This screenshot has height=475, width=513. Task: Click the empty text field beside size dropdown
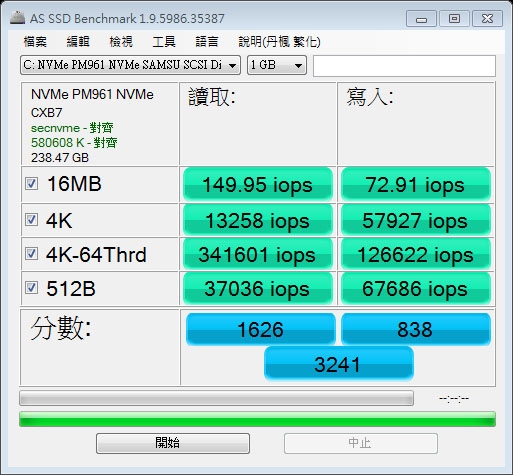pyautogui.click(x=404, y=66)
